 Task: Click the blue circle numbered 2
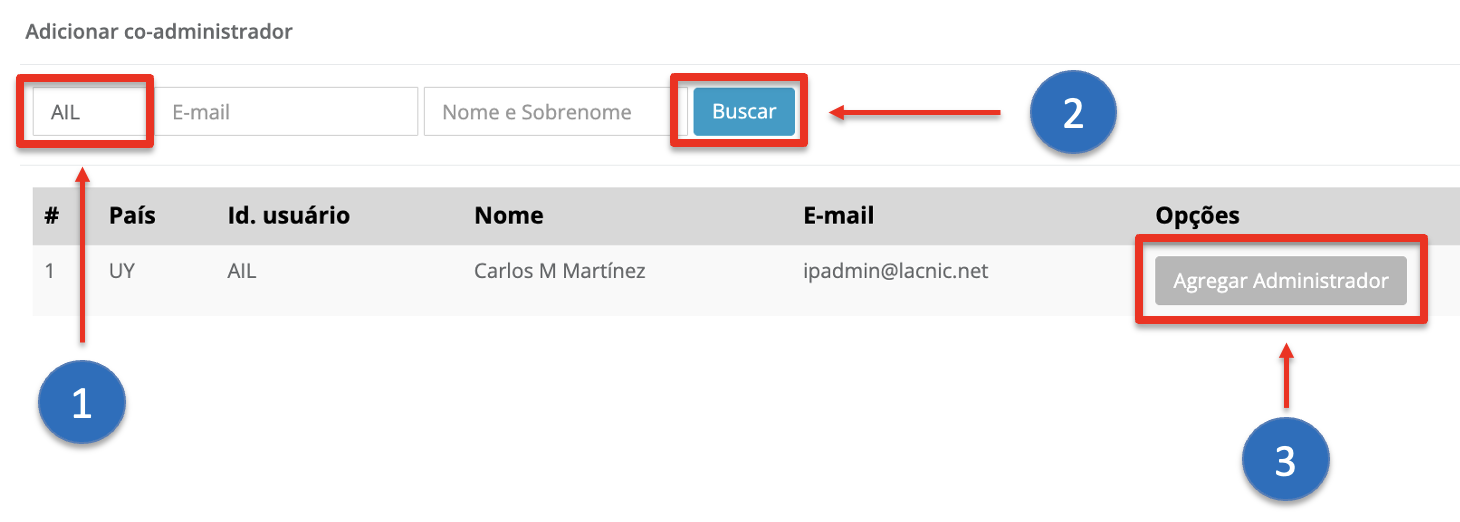(x=1073, y=113)
